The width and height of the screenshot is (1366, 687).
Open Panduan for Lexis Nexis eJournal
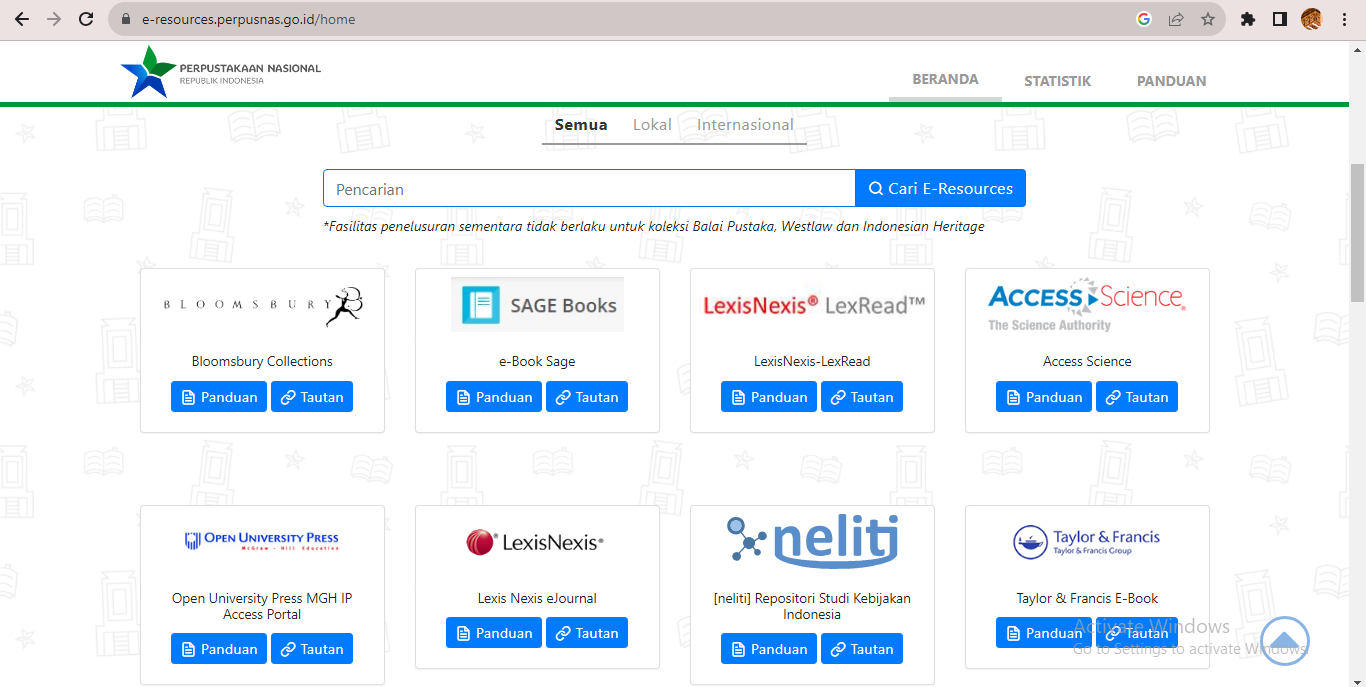point(494,633)
